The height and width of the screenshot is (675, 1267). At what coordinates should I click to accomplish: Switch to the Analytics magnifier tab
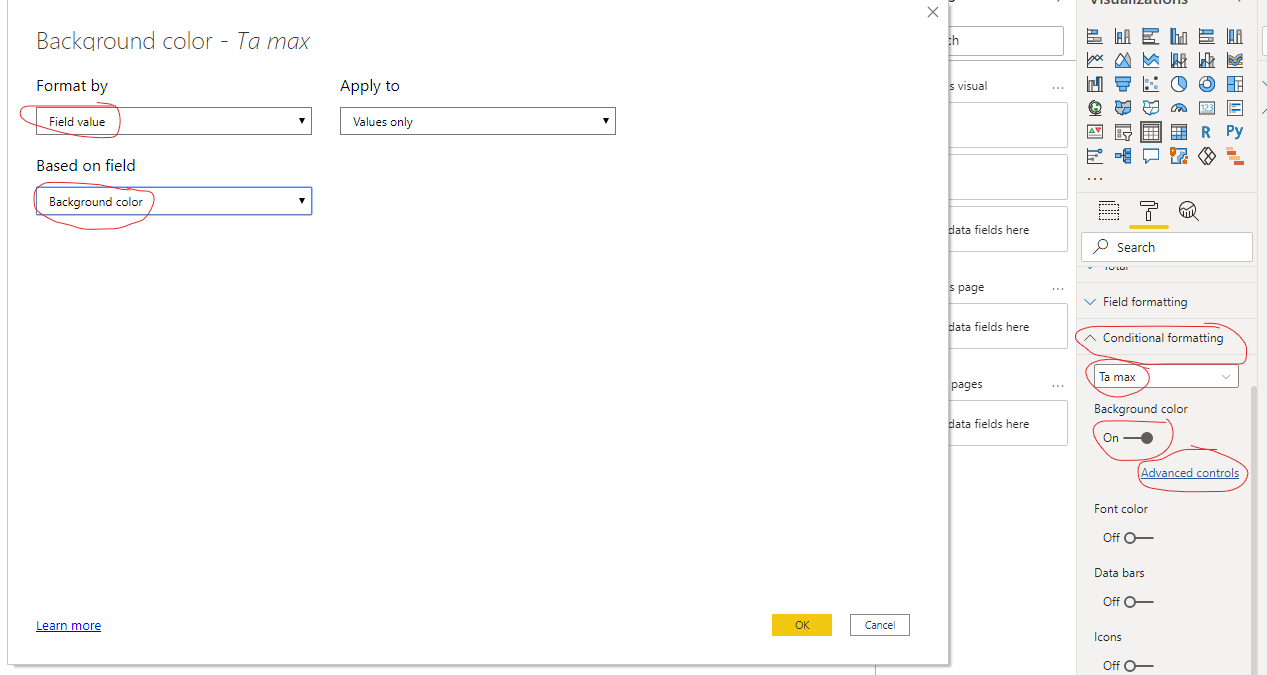1188,211
